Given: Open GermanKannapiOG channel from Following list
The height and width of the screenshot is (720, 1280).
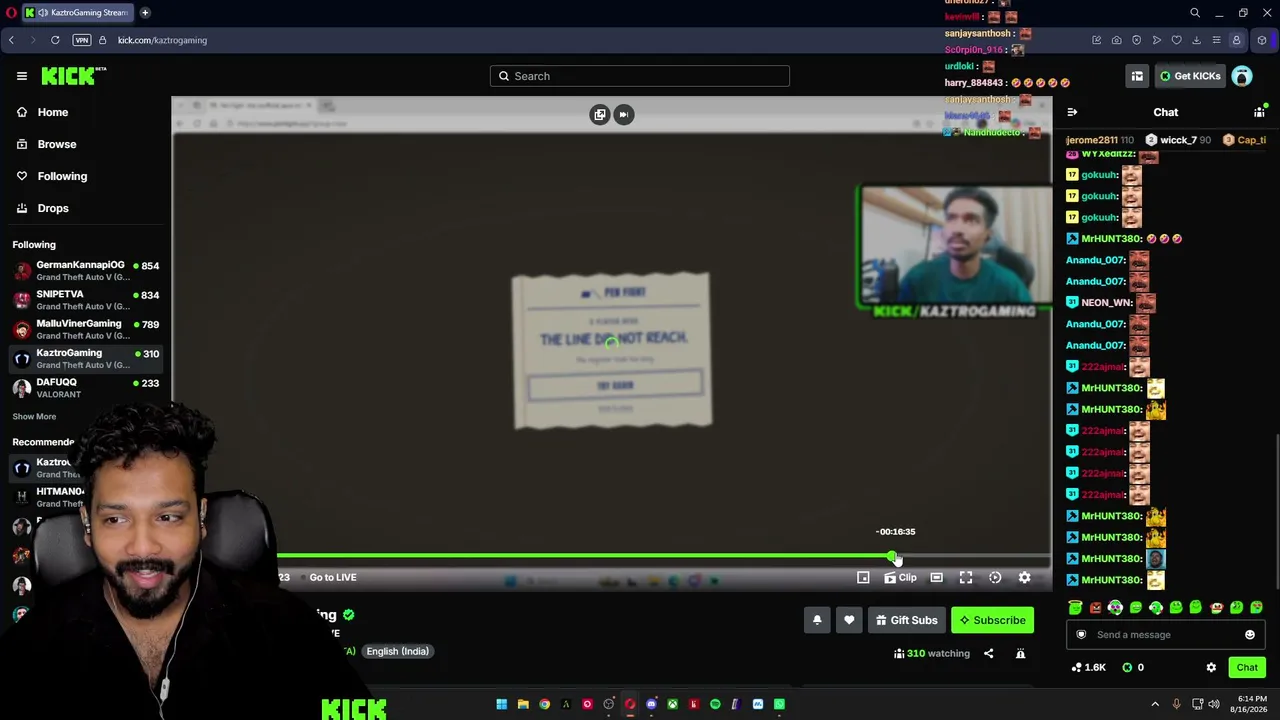Looking at the screenshot, I should tap(86, 271).
